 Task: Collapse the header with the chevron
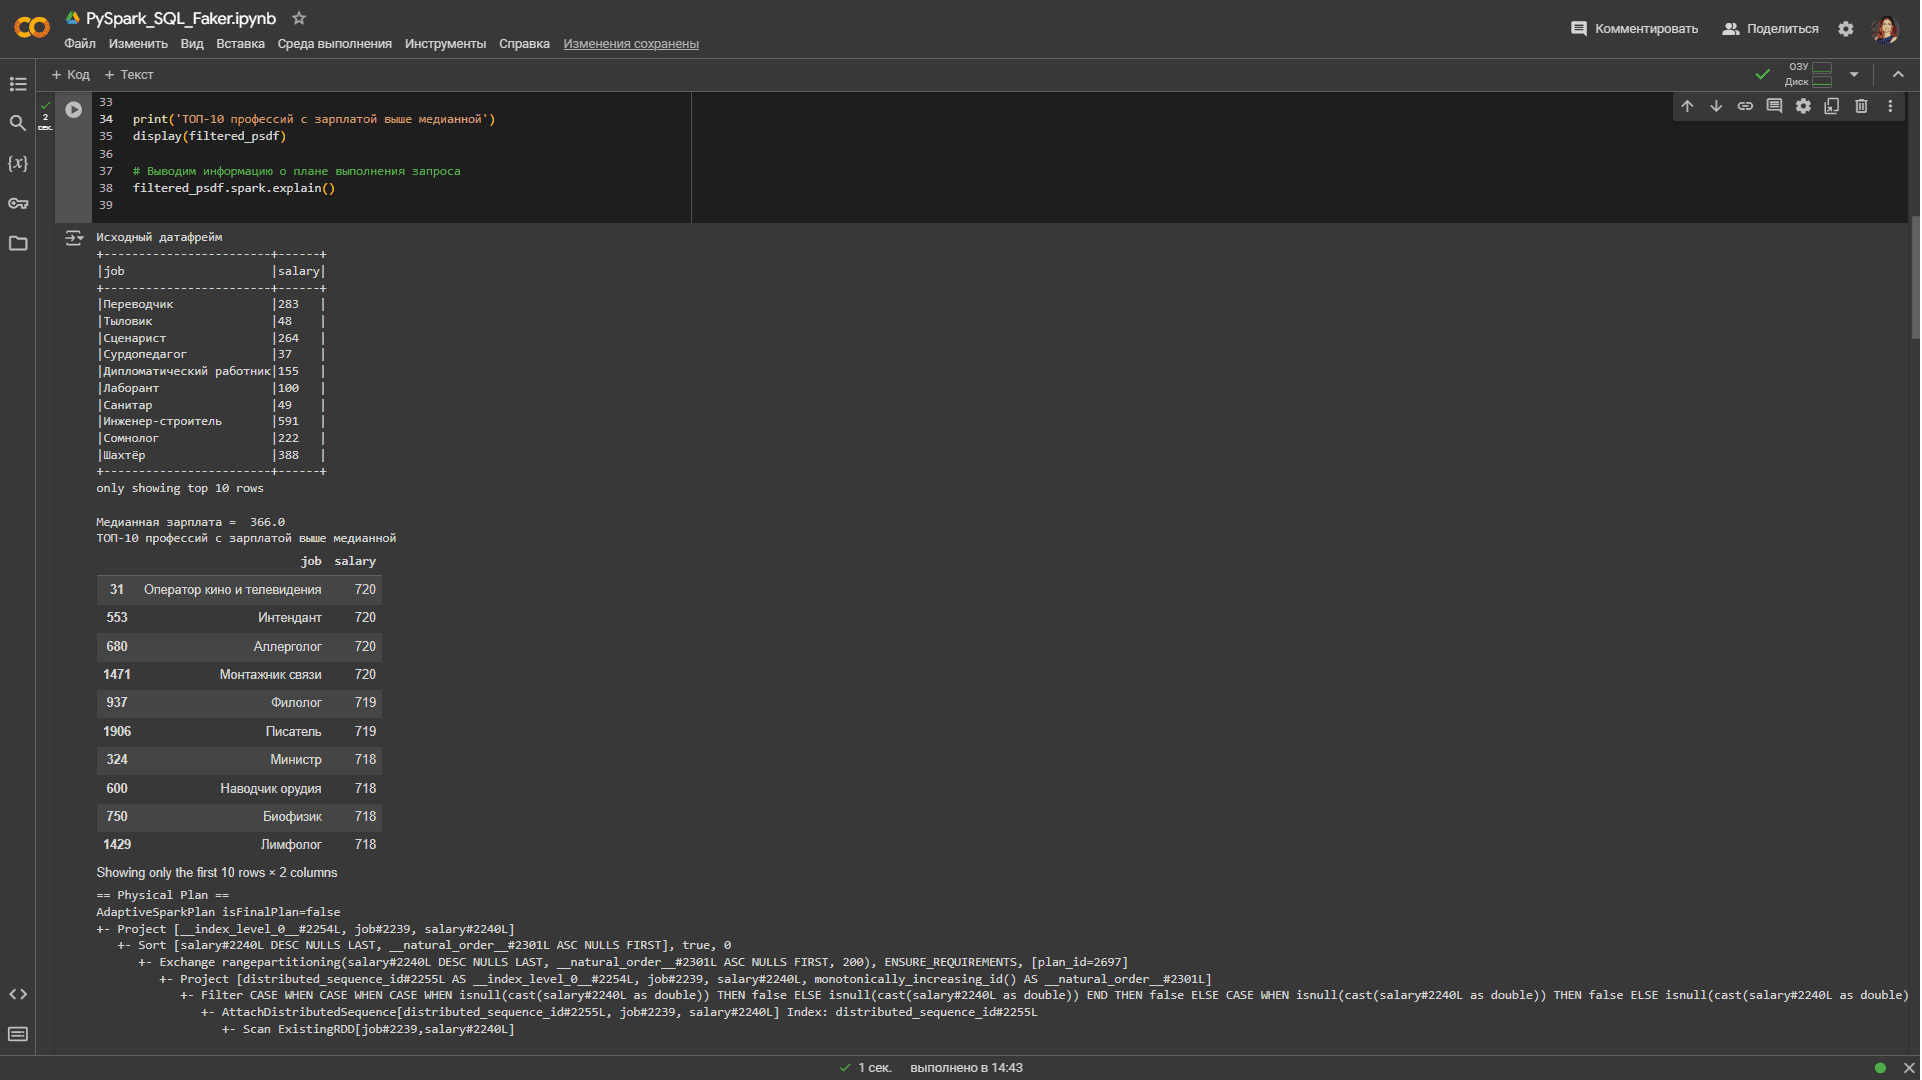pos(1899,75)
